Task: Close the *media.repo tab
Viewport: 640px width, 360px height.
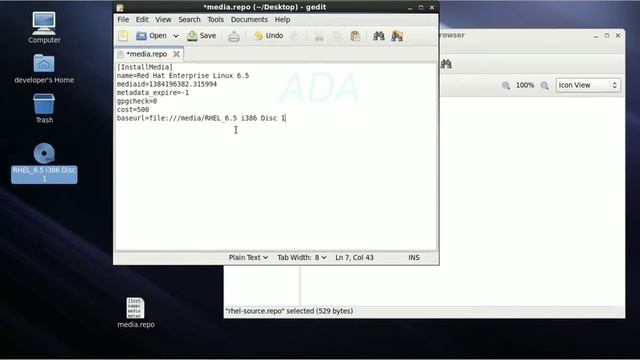Action: point(176,54)
